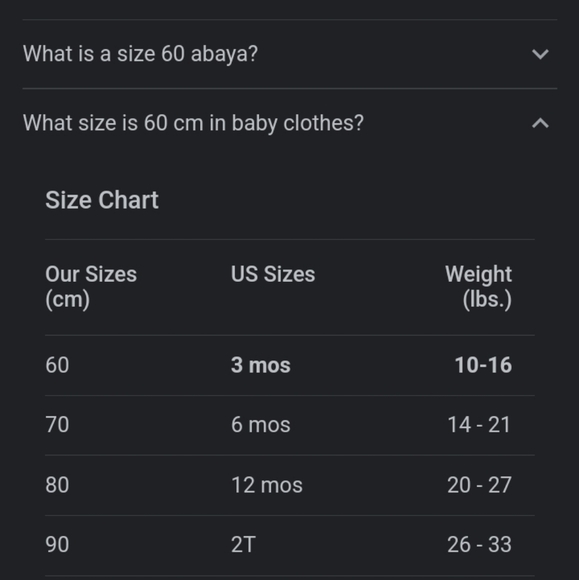Viewport: 579px width, 580px height.
Task: Select the 90 size cell
Action: click(x=57, y=544)
